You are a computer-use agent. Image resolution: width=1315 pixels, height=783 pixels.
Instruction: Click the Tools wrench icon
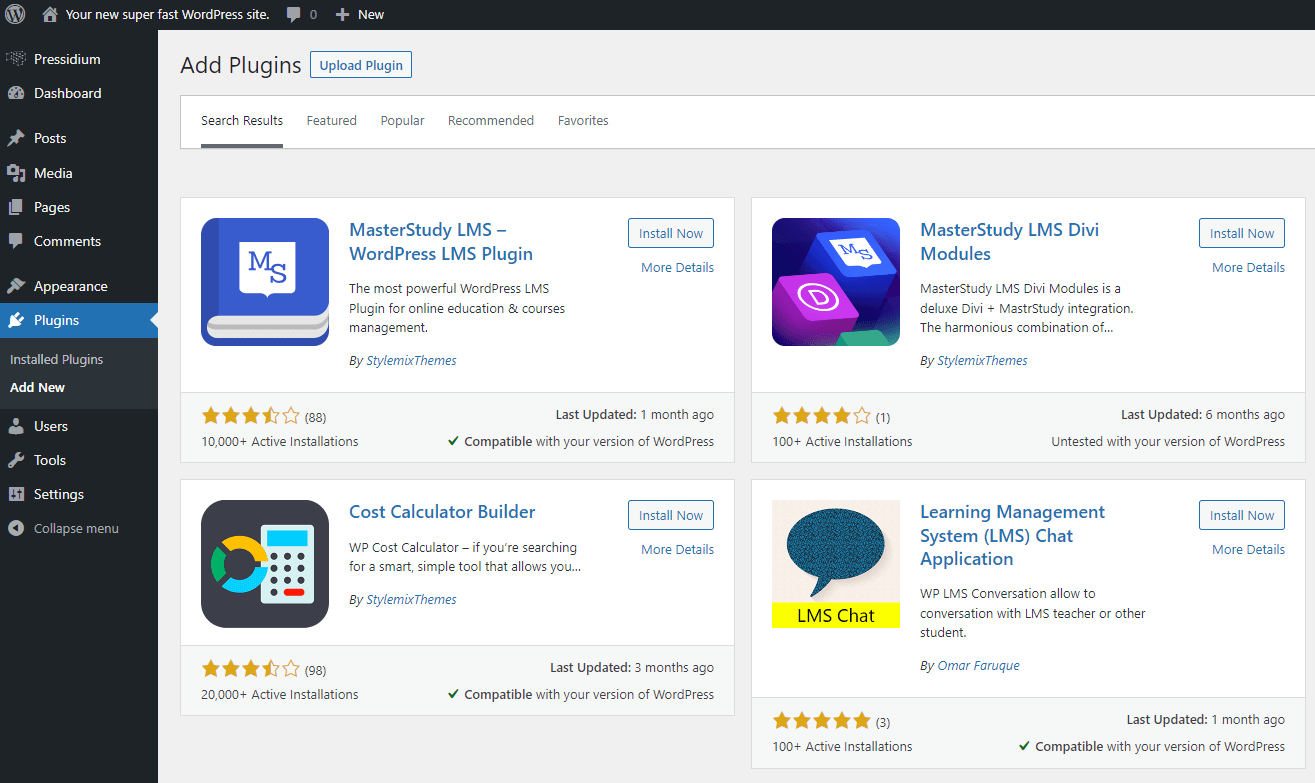(16, 460)
